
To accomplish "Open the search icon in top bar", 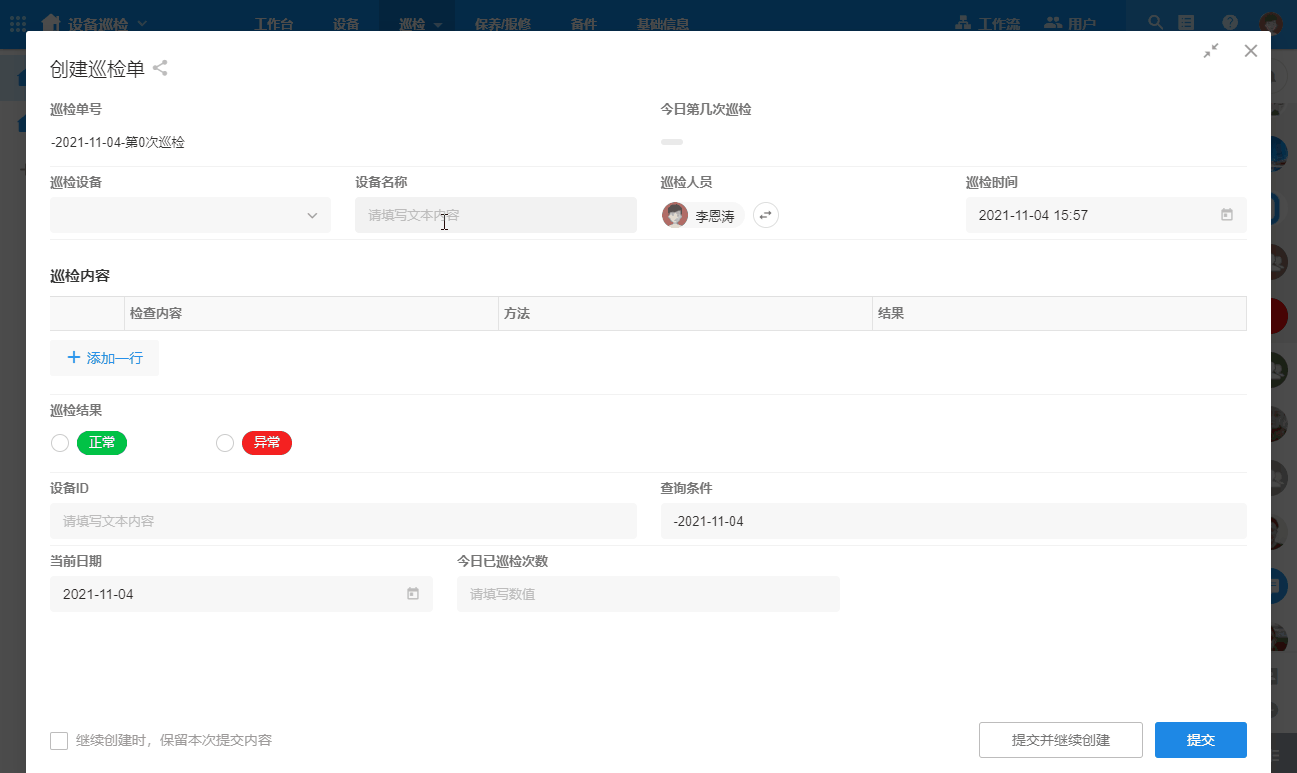I will click(1155, 22).
